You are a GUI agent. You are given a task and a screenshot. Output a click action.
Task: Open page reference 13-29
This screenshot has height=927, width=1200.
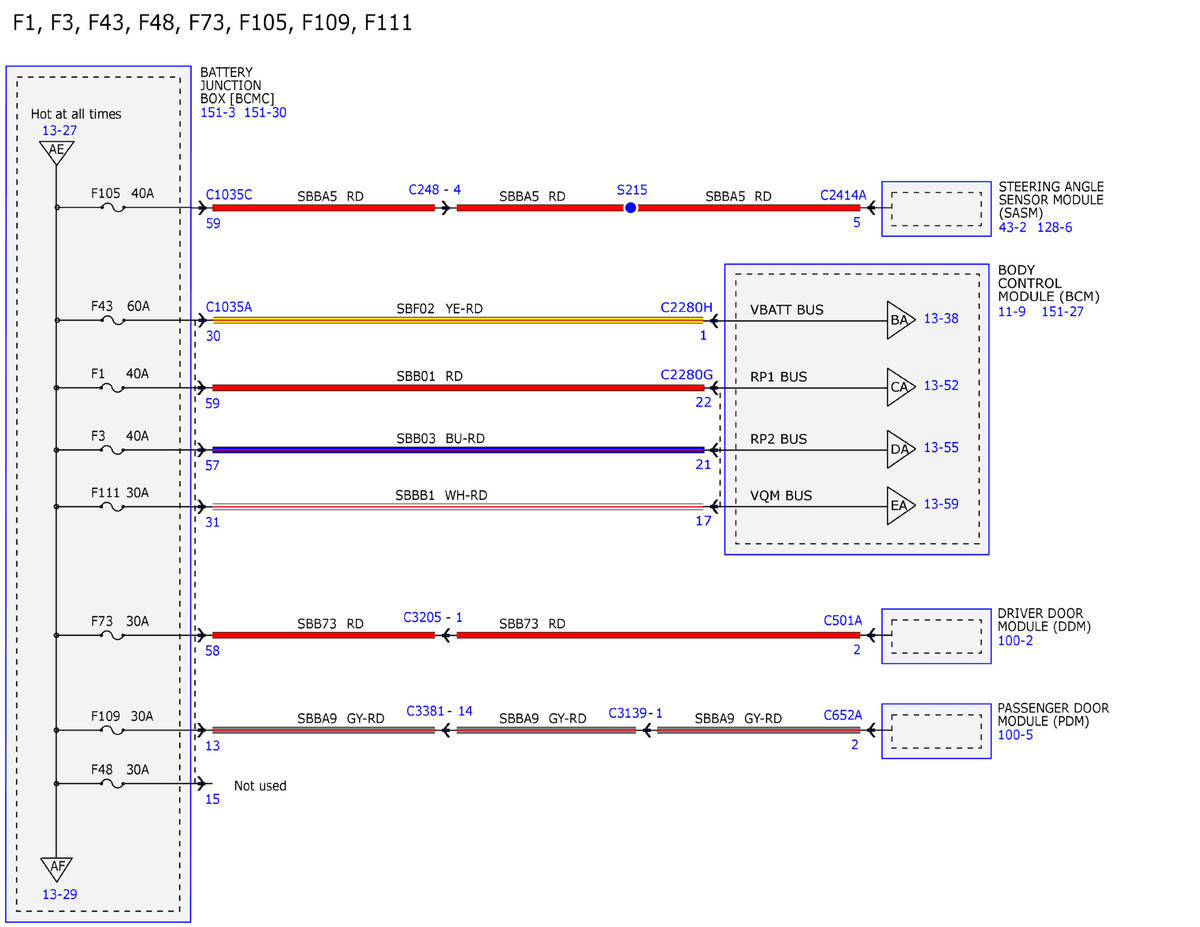pos(59,894)
